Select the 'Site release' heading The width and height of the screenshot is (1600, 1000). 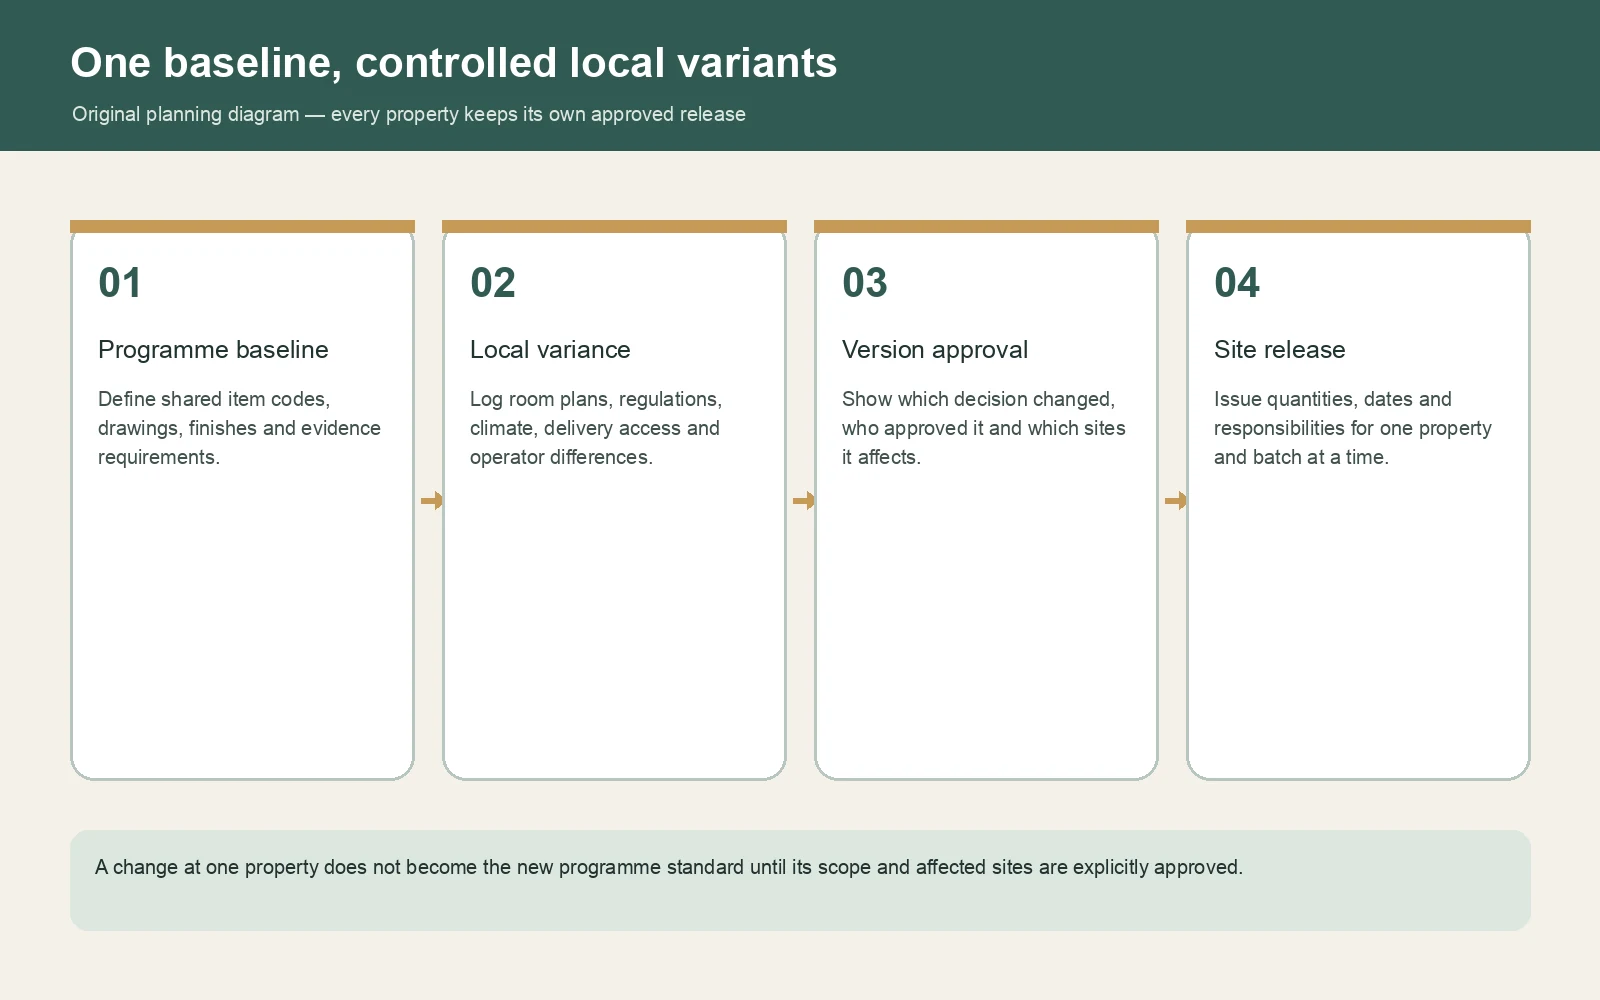[x=1280, y=350]
